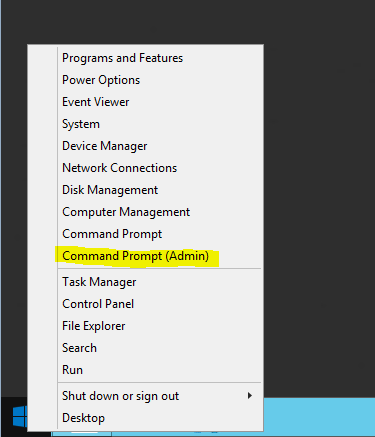
Task: Select Power Options from the menu
Action: (101, 80)
